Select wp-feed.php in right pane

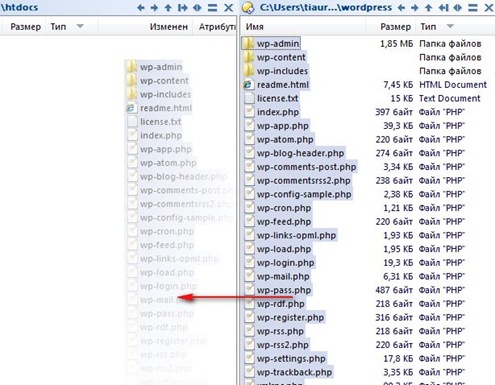coord(284,221)
